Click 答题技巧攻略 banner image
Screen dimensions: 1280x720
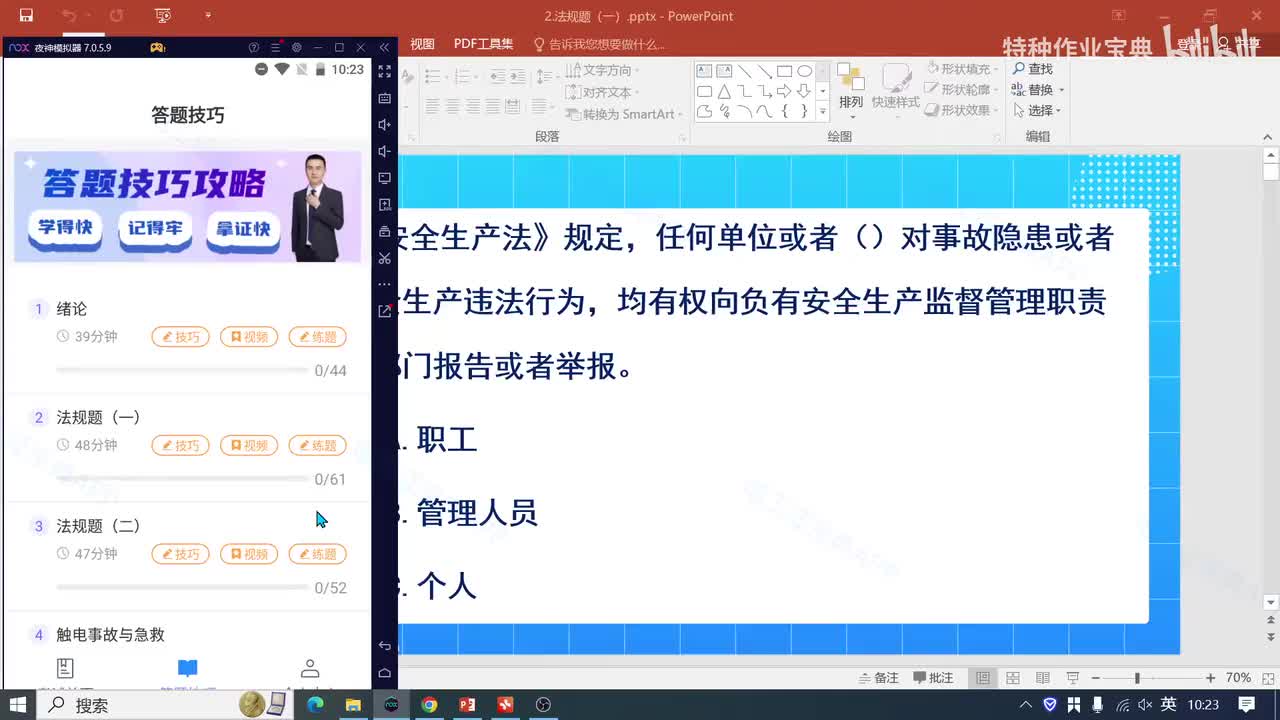(x=187, y=206)
